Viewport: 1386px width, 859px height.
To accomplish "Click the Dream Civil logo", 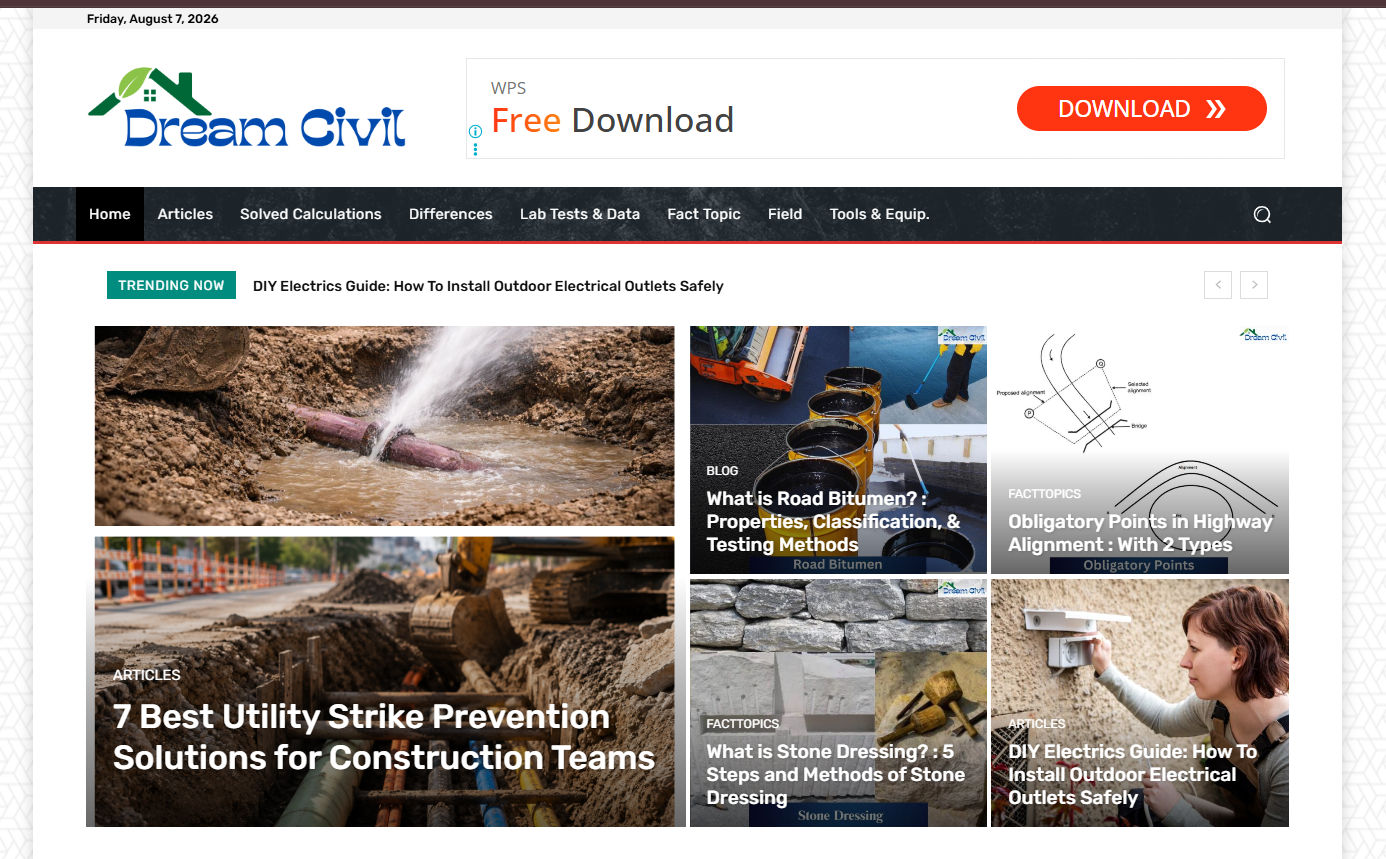I will [247, 108].
